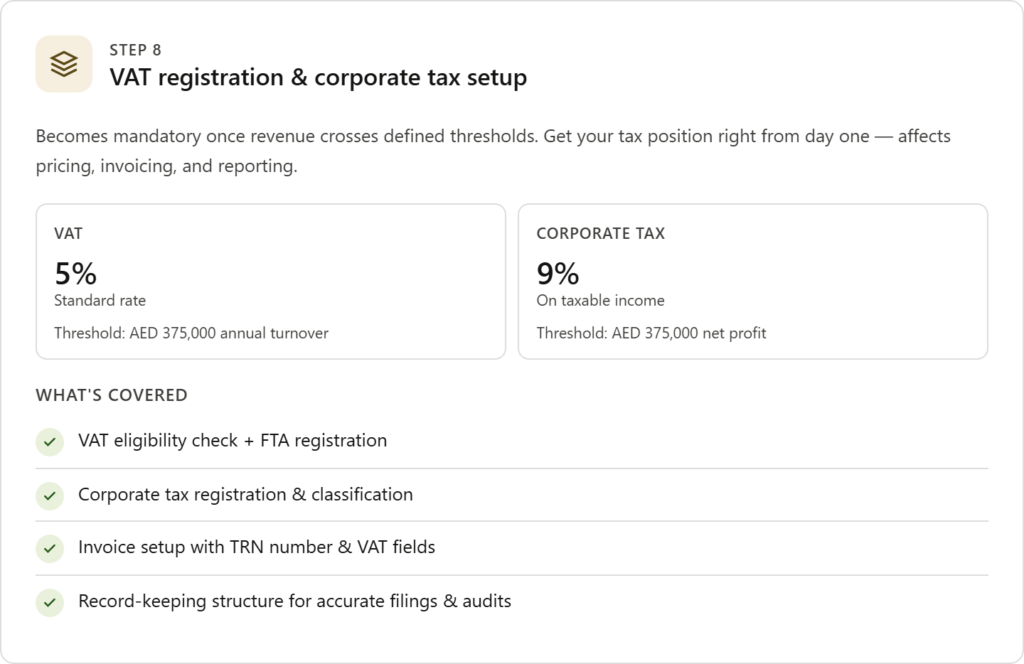
Task: Select the VAT eligibility check + FTA registration item
Action: click(232, 440)
